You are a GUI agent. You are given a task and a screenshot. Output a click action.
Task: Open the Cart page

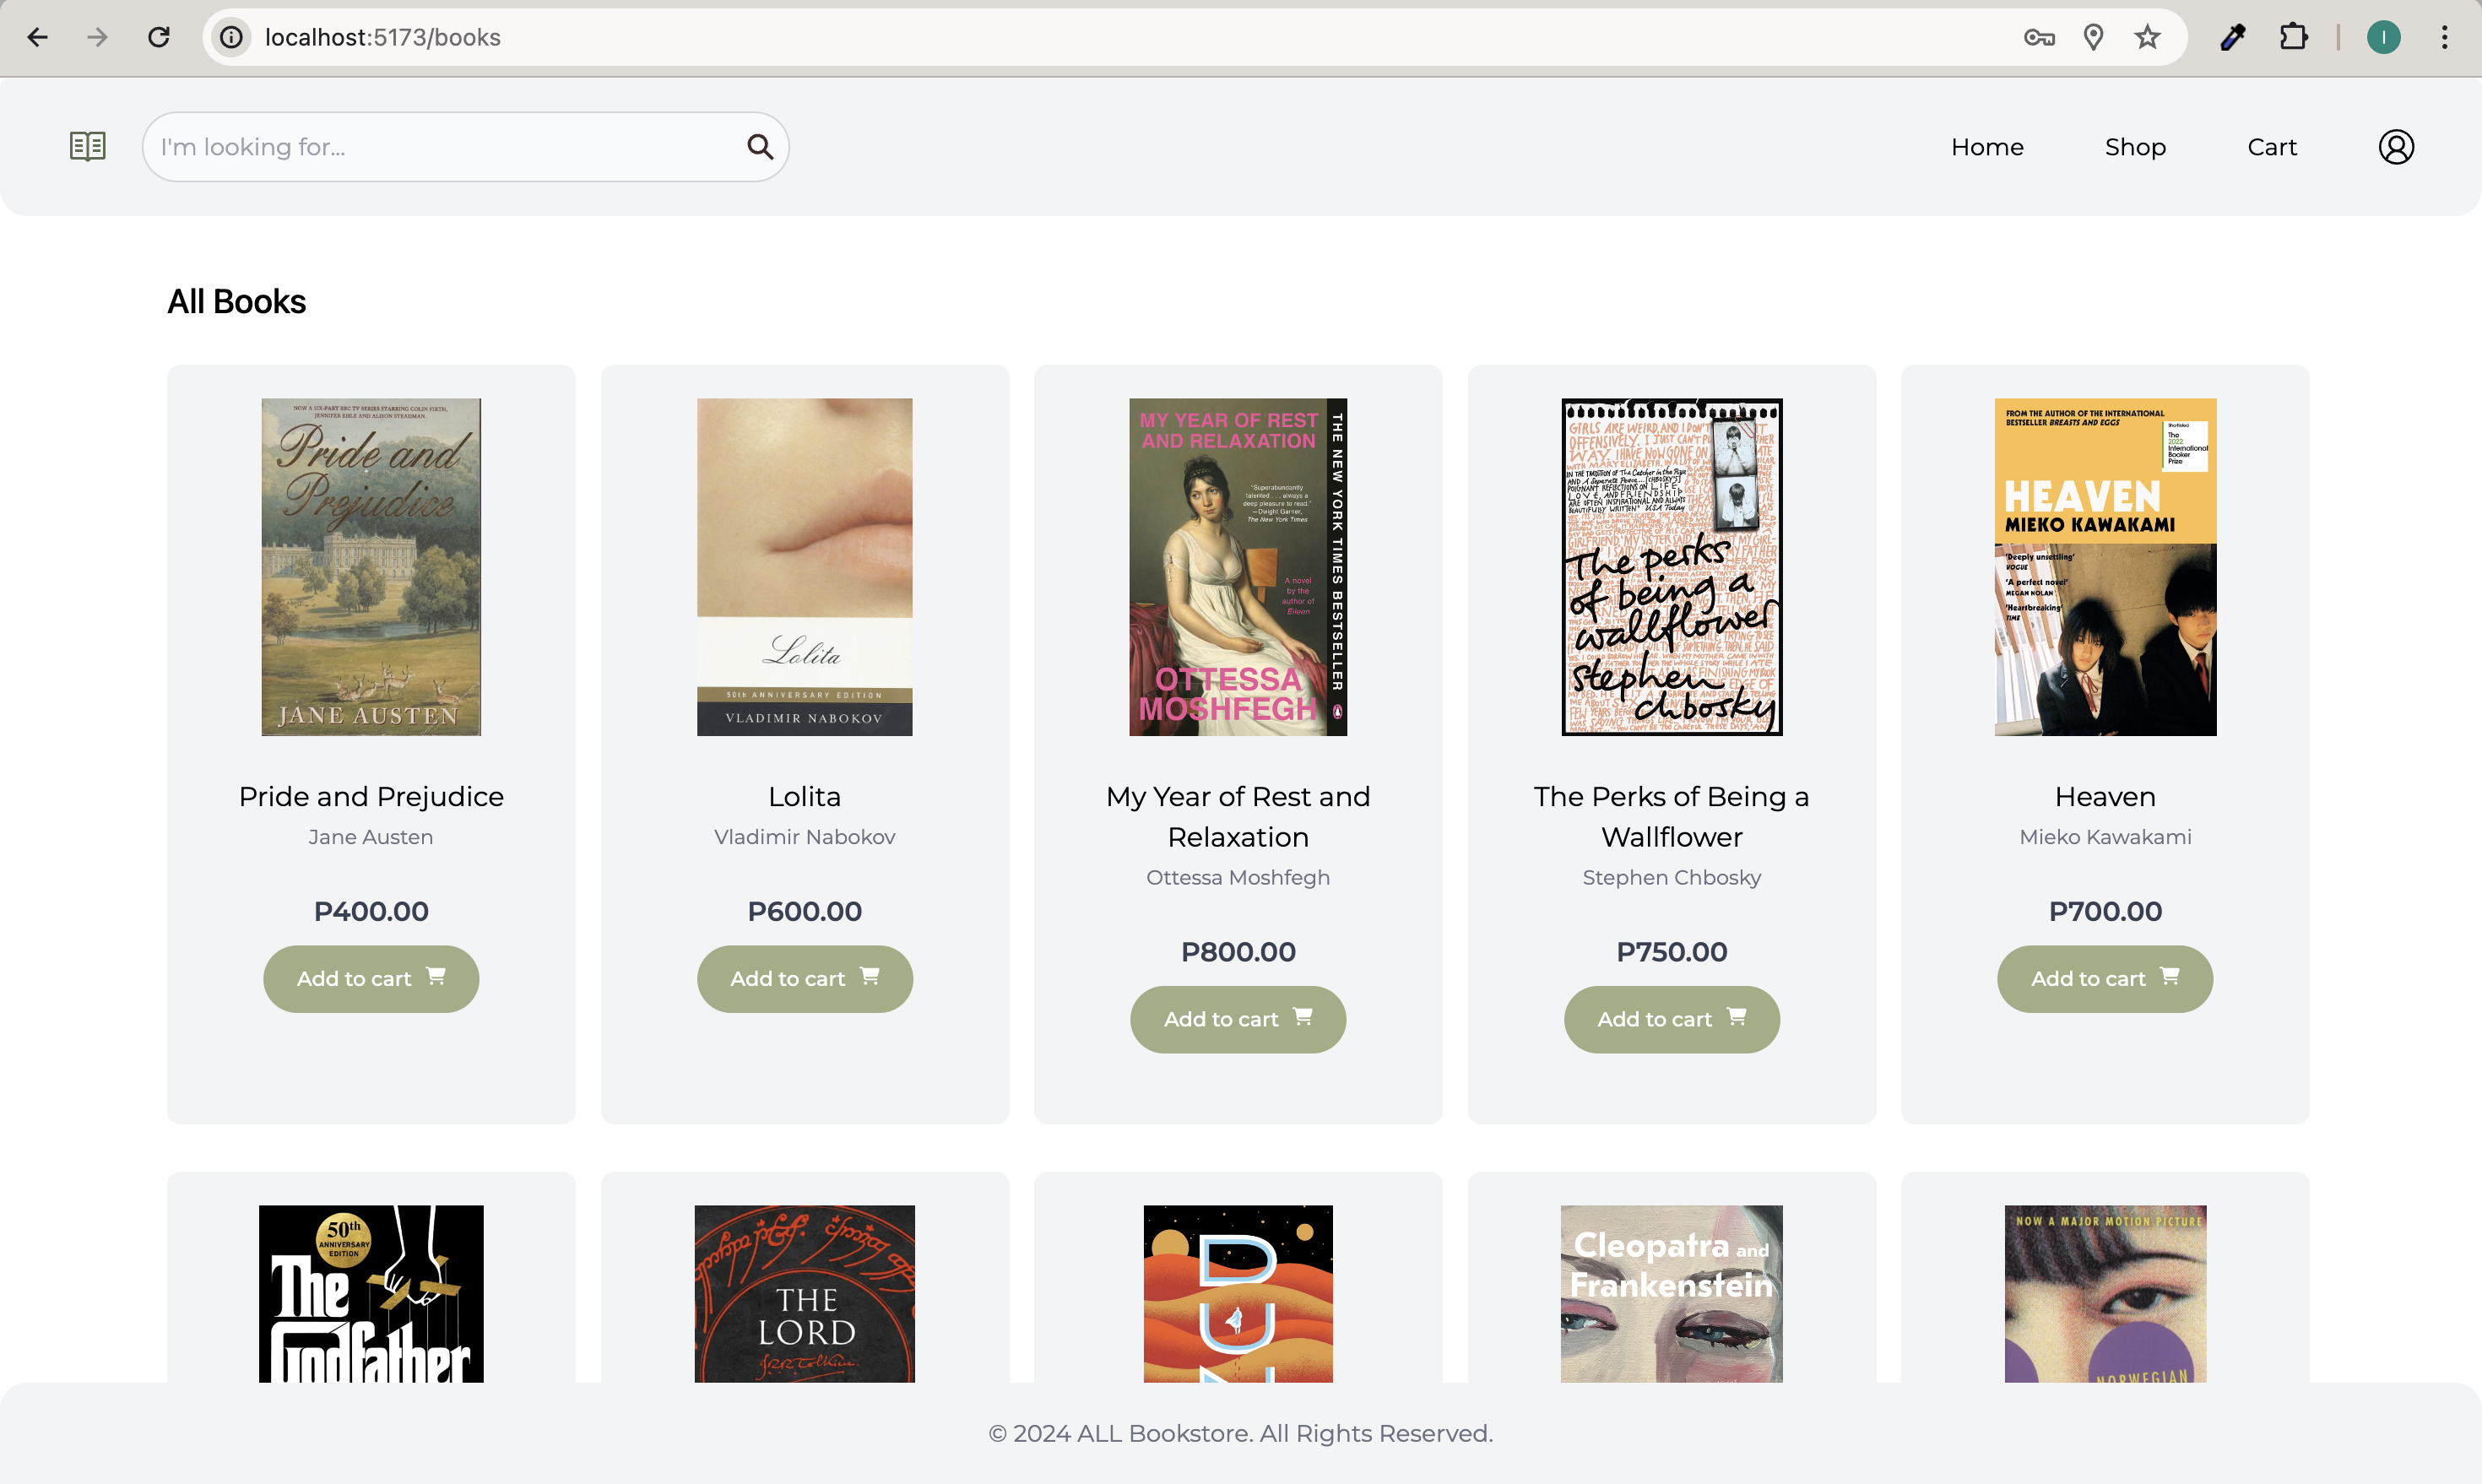click(2272, 147)
